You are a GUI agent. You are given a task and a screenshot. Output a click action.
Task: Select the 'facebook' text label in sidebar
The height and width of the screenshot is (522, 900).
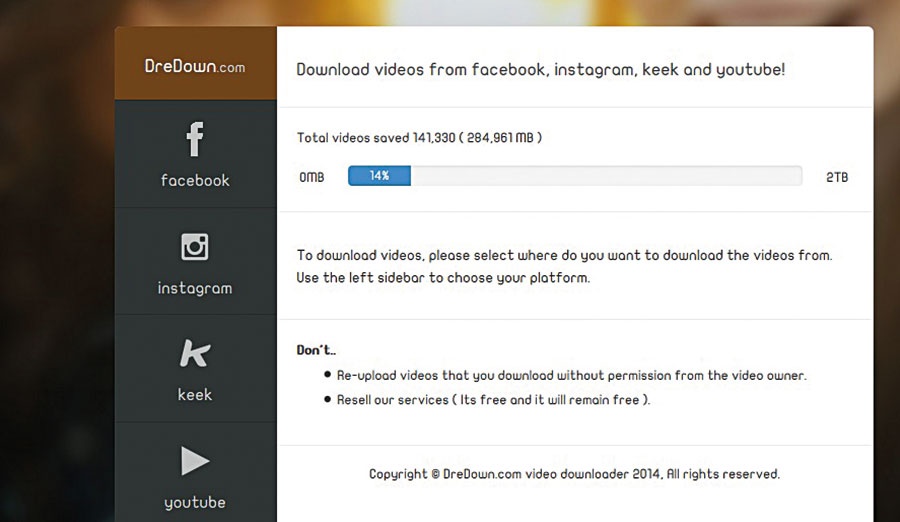coord(195,181)
